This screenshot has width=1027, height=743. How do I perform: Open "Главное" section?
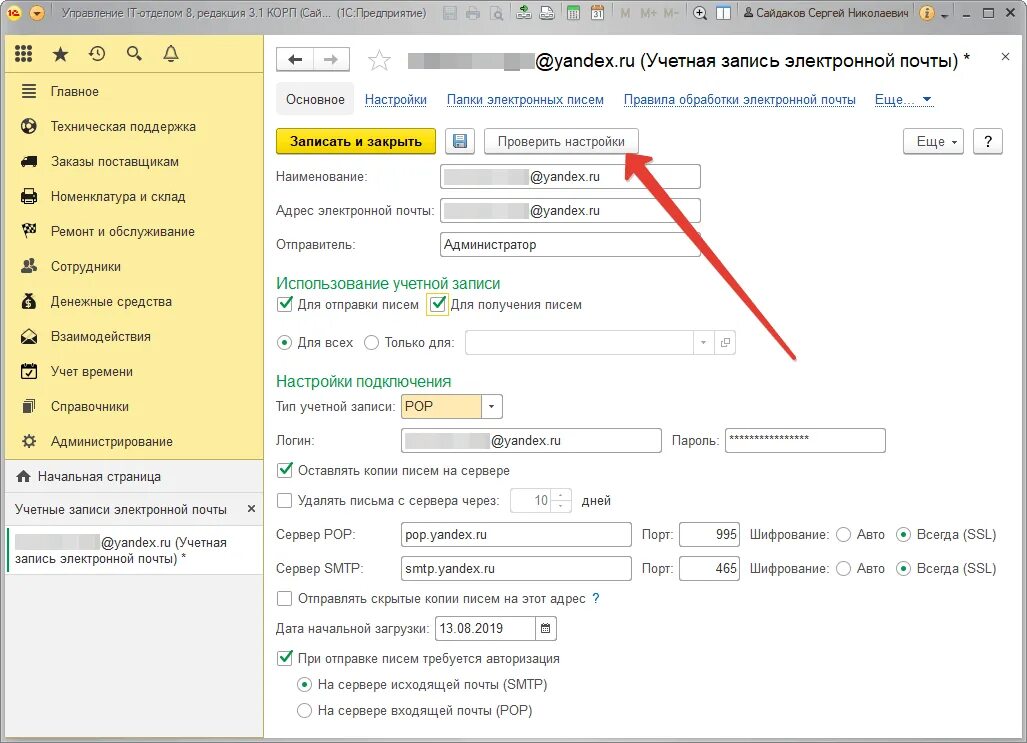[134, 92]
